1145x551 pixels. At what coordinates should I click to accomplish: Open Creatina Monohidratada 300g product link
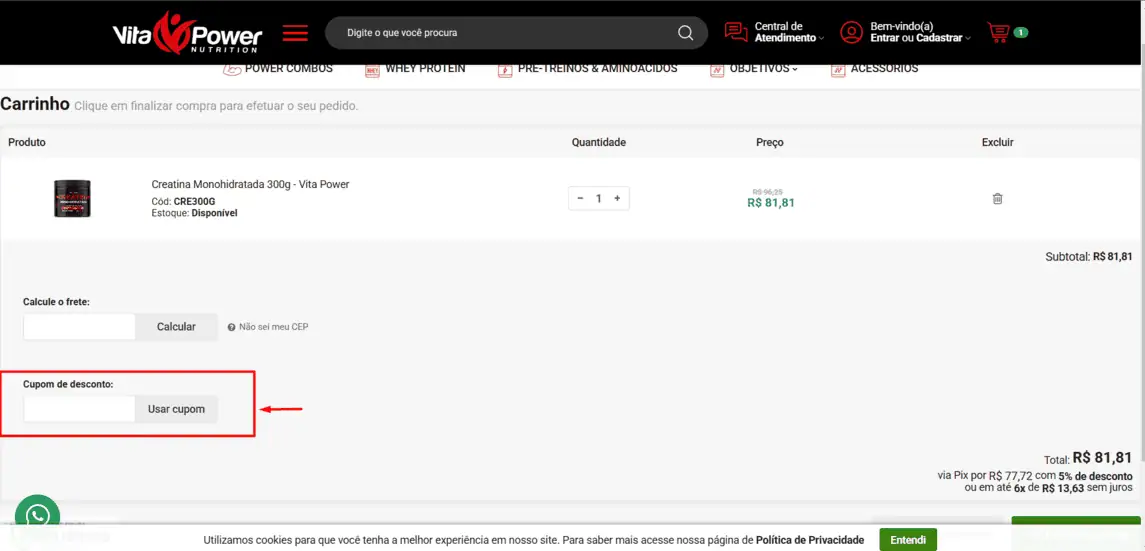(x=250, y=185)
